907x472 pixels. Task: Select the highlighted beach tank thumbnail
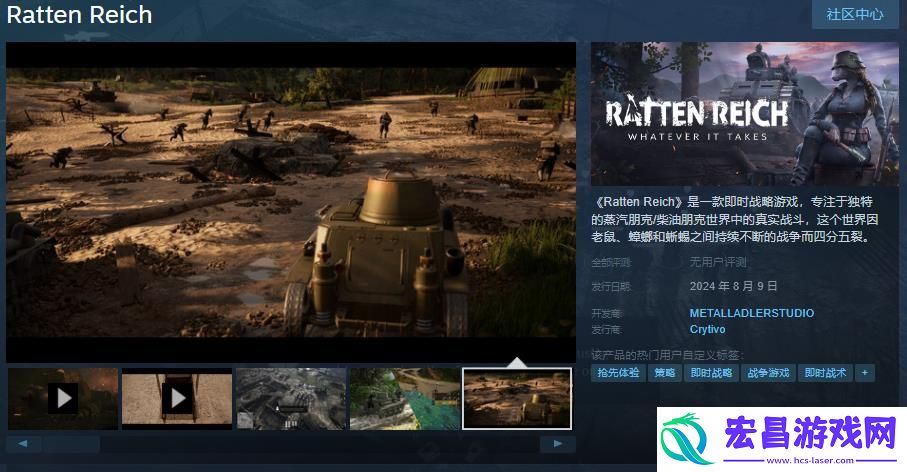point(517,399)
